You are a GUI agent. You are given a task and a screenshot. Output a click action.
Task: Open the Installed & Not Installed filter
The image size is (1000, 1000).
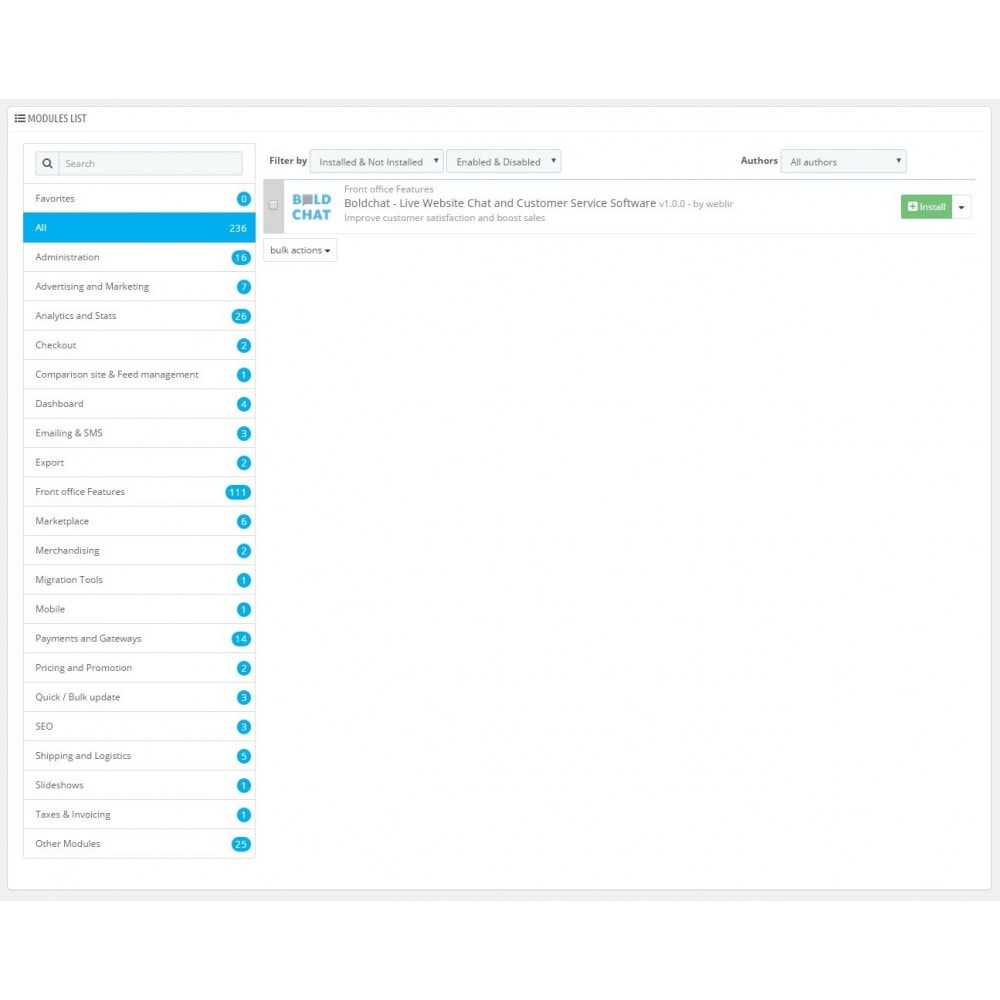click(x=376, y=161)
